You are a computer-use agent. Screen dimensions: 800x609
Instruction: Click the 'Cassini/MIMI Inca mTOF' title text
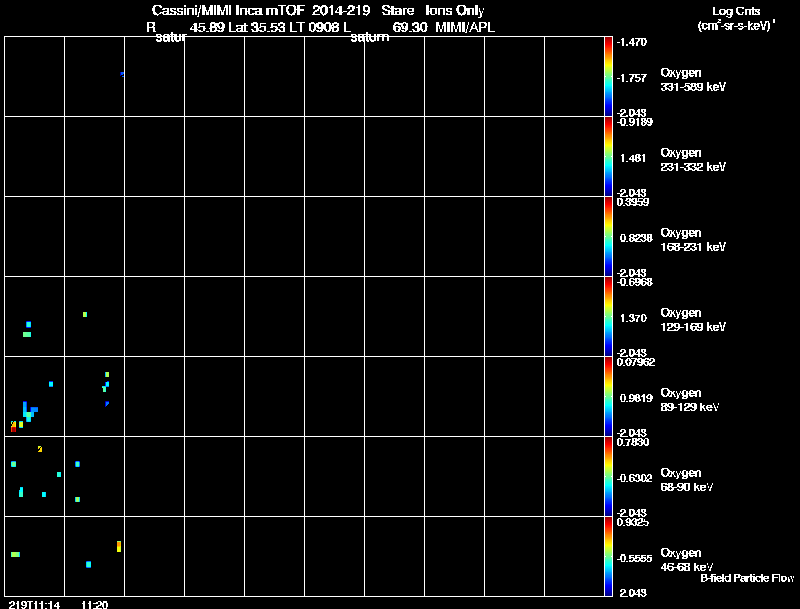228,11
